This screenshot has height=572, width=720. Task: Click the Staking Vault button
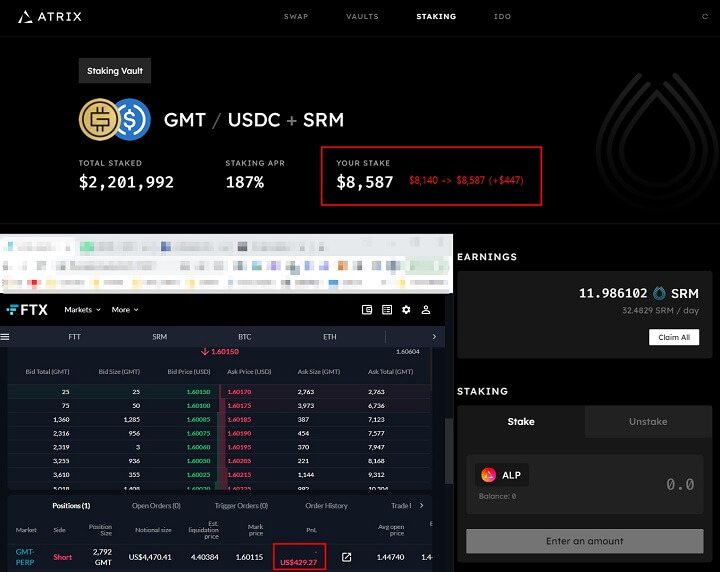115,71
